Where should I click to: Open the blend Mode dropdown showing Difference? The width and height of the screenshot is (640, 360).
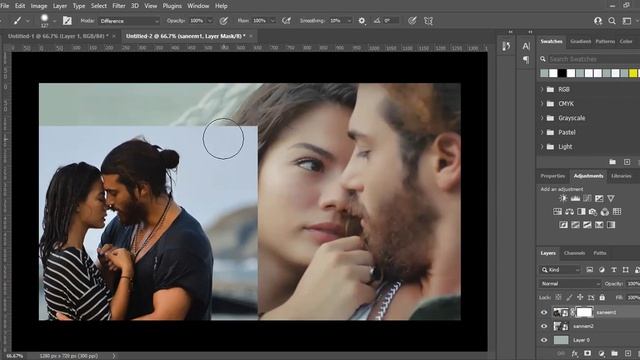click(x=129, y=21)
